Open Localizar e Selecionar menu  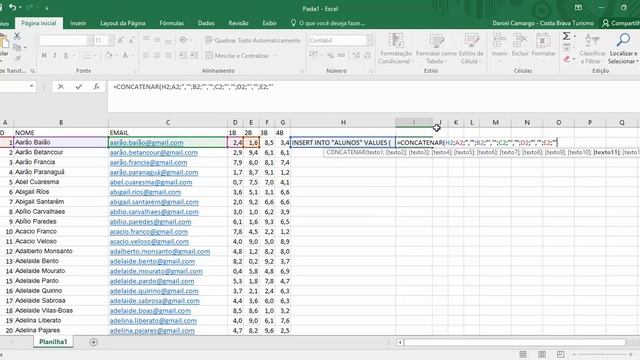623,49
